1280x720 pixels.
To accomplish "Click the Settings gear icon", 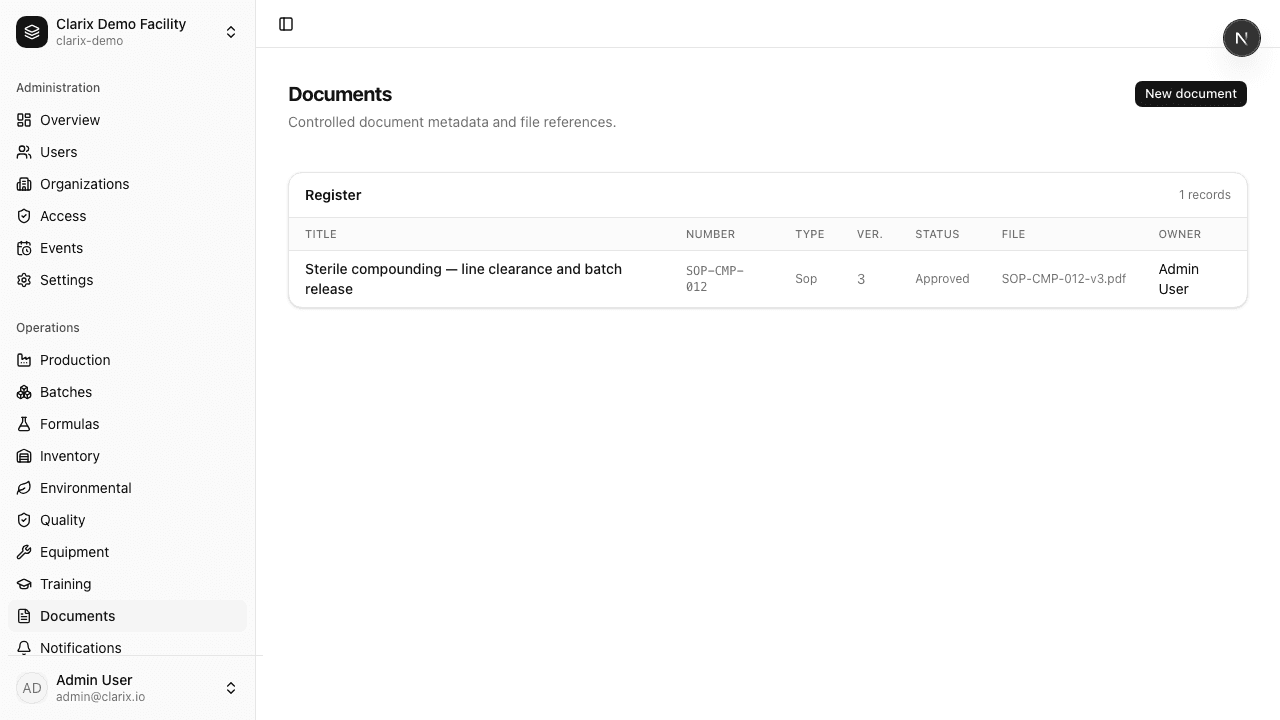I will (24, 280).
